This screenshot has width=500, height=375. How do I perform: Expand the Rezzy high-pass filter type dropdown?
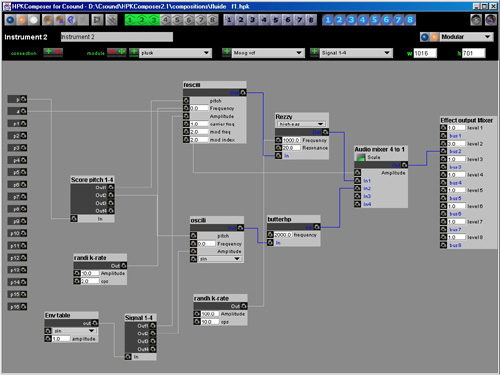[301, 124]
